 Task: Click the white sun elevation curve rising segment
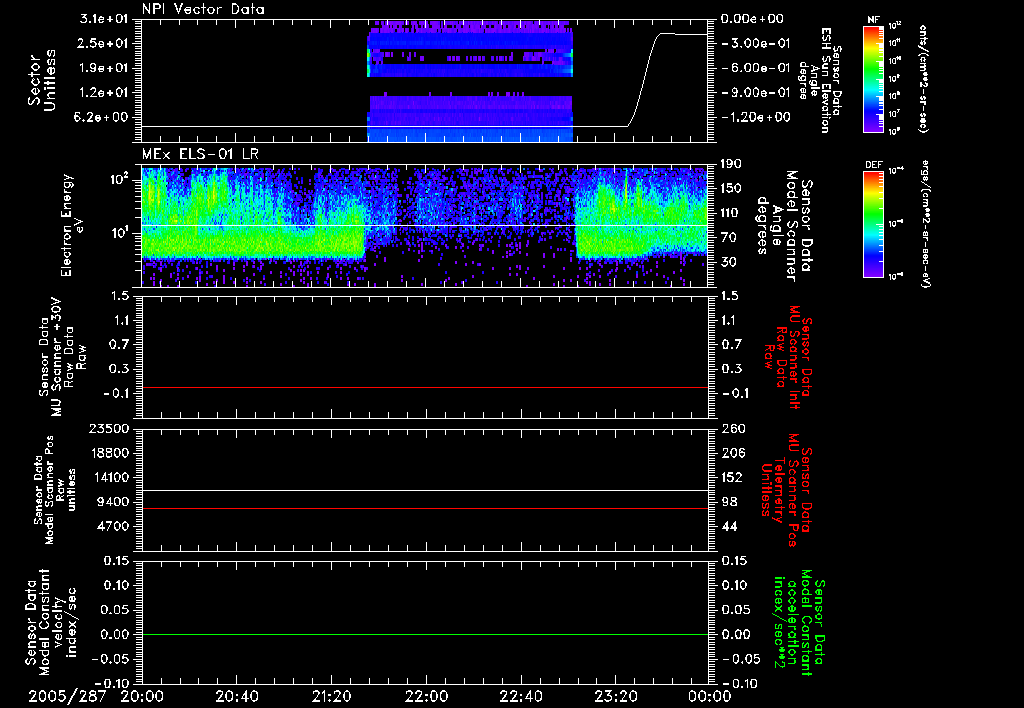coord(646,78)
